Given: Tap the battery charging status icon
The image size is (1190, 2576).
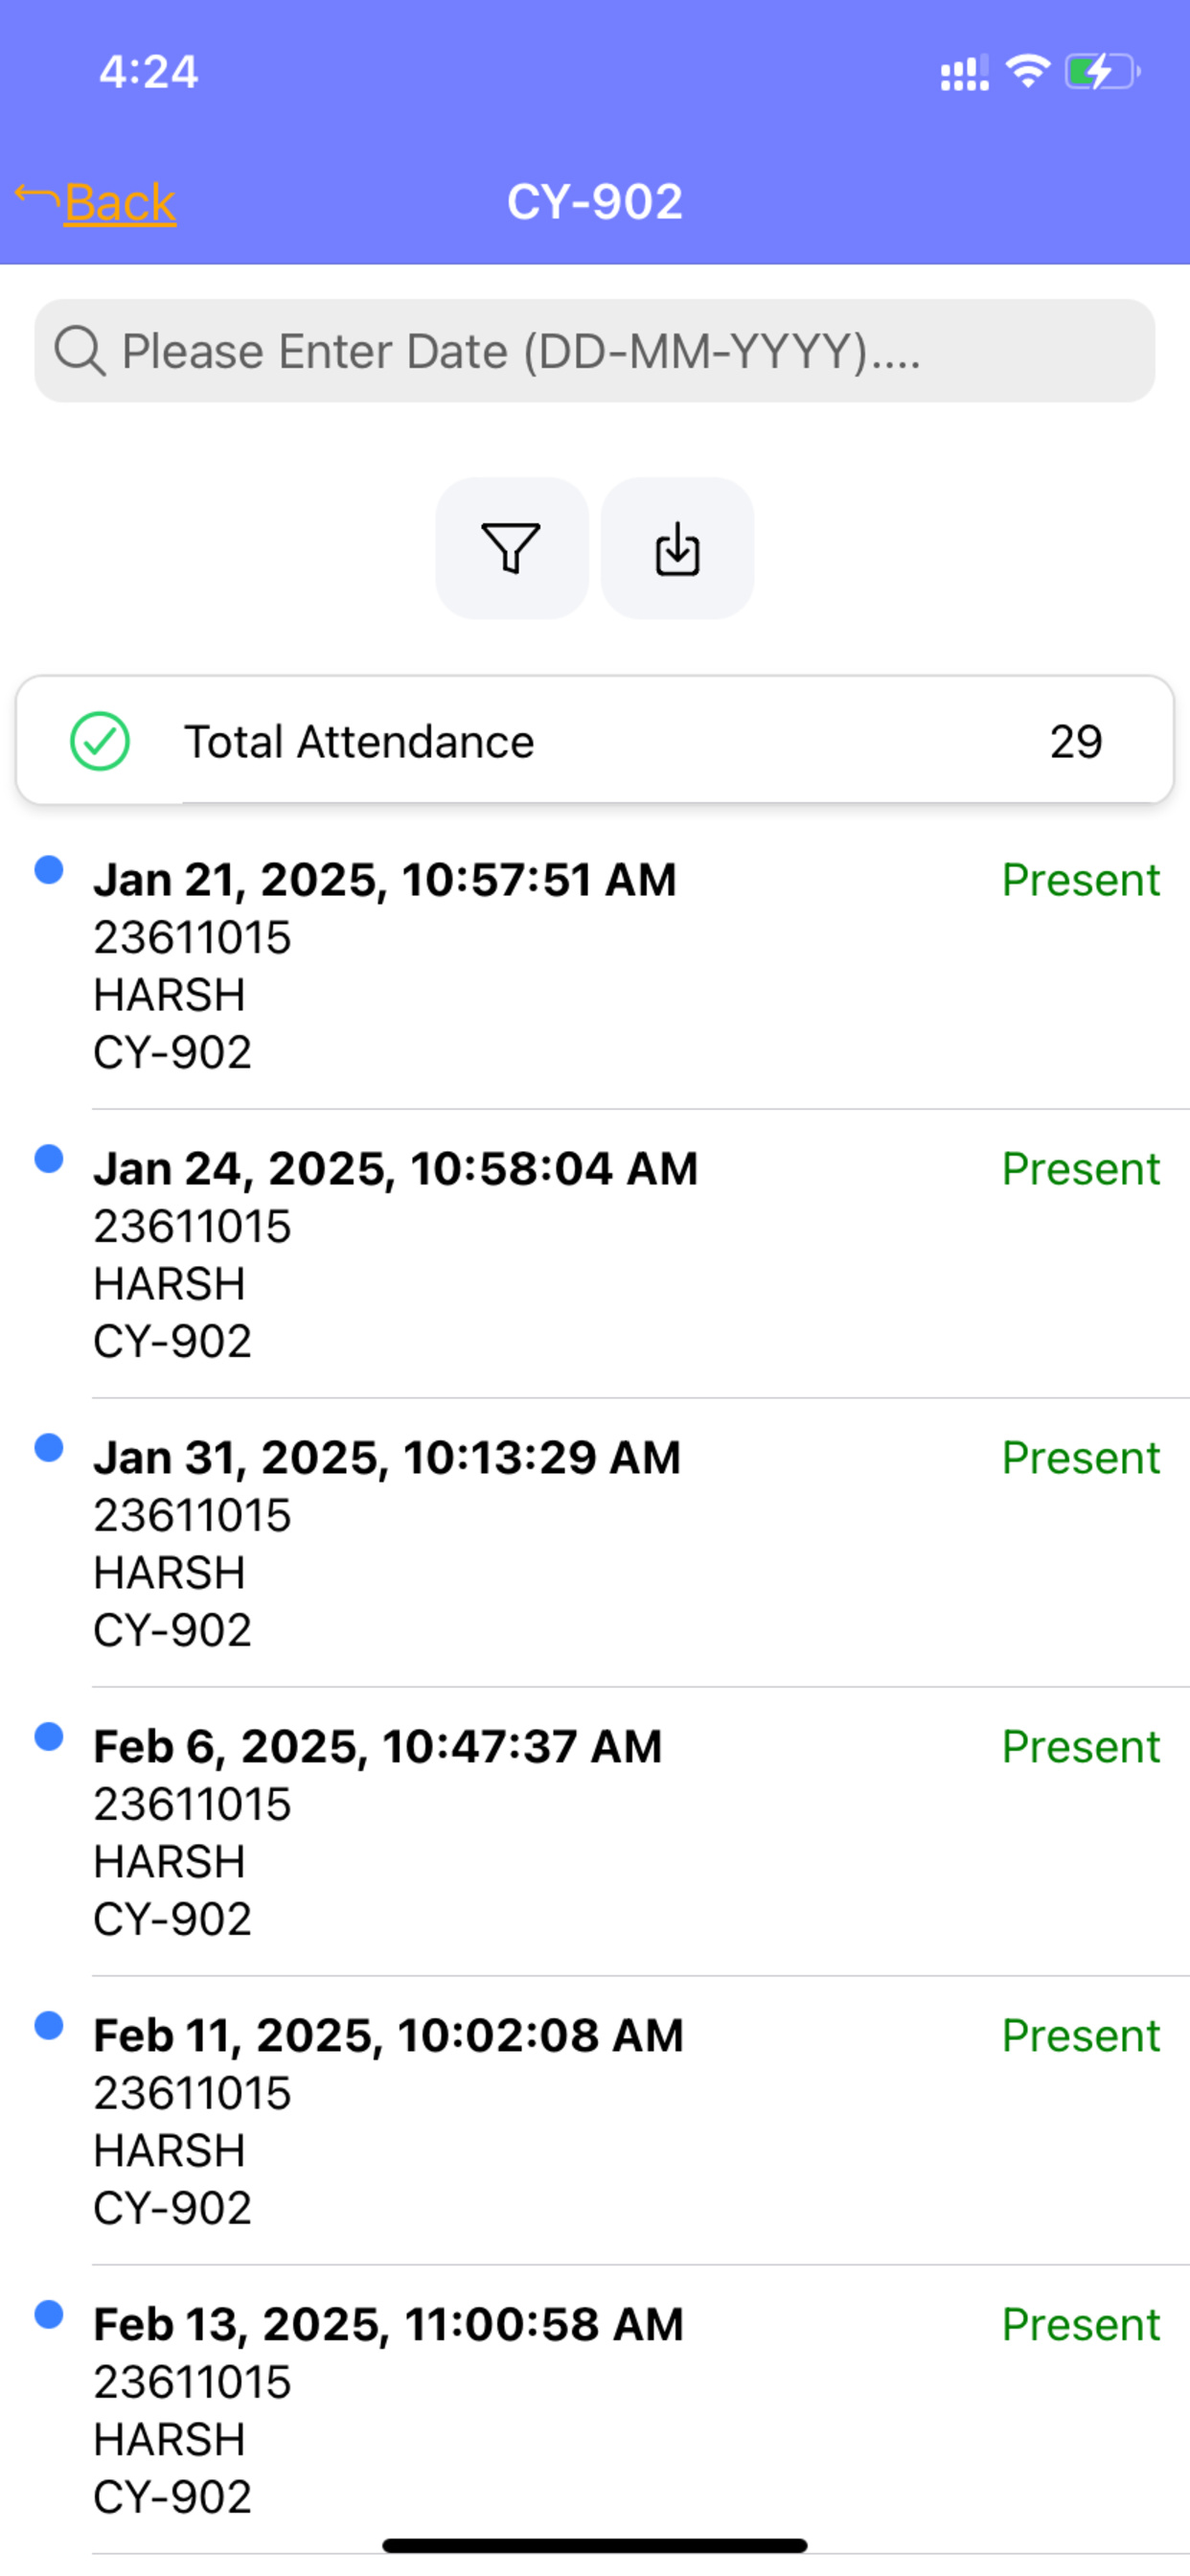Looking at the screenshot, I should (x=1102, y=72).
